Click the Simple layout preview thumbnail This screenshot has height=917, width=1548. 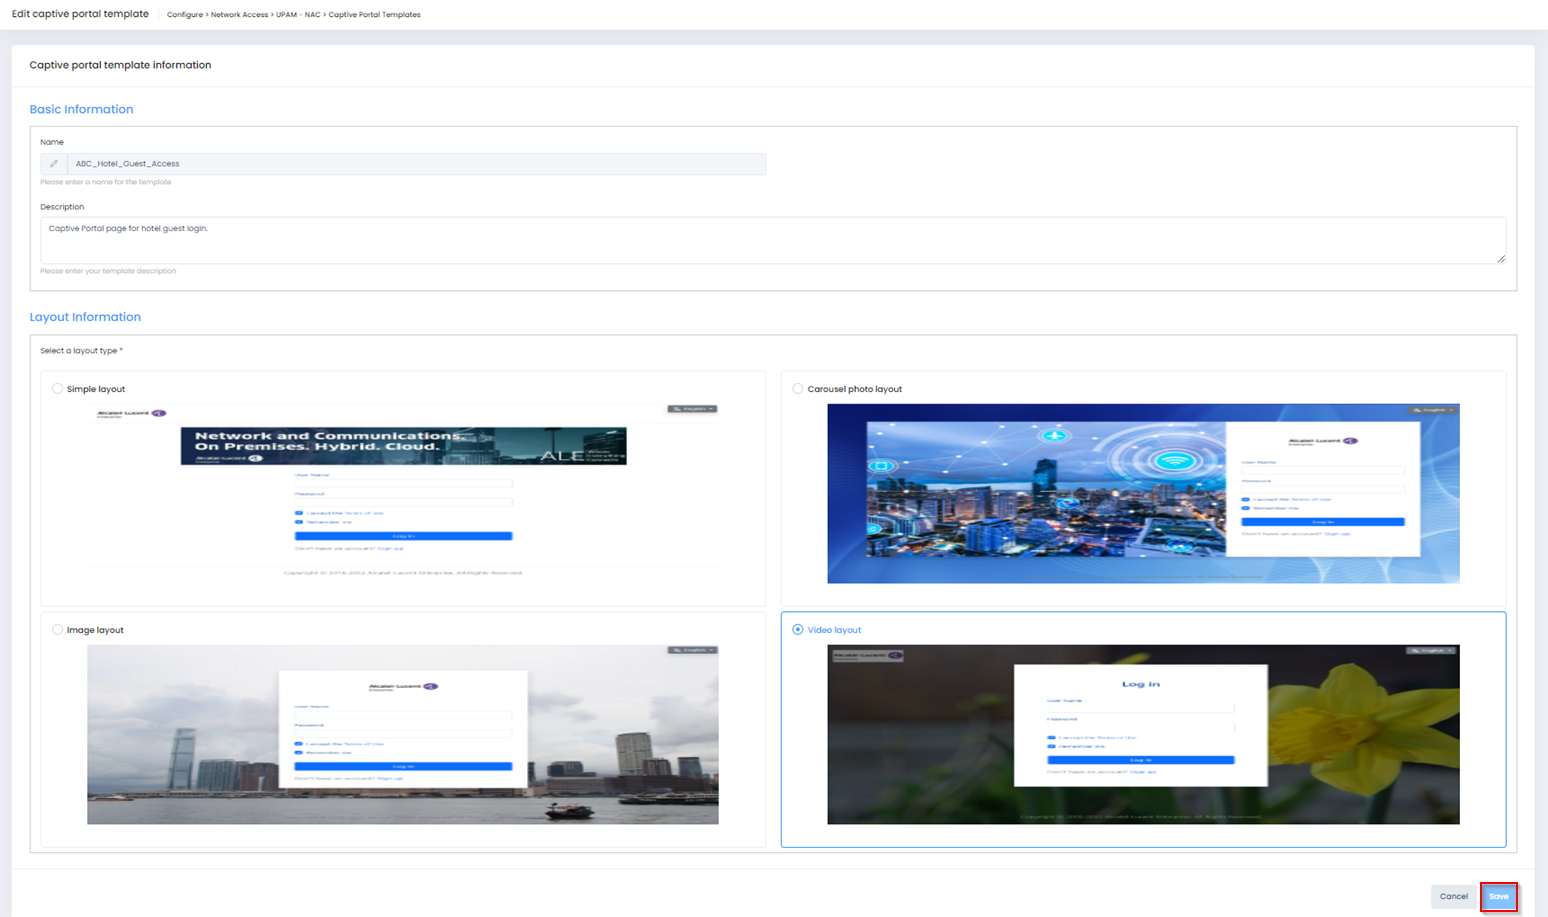click(x=402, y=490)
